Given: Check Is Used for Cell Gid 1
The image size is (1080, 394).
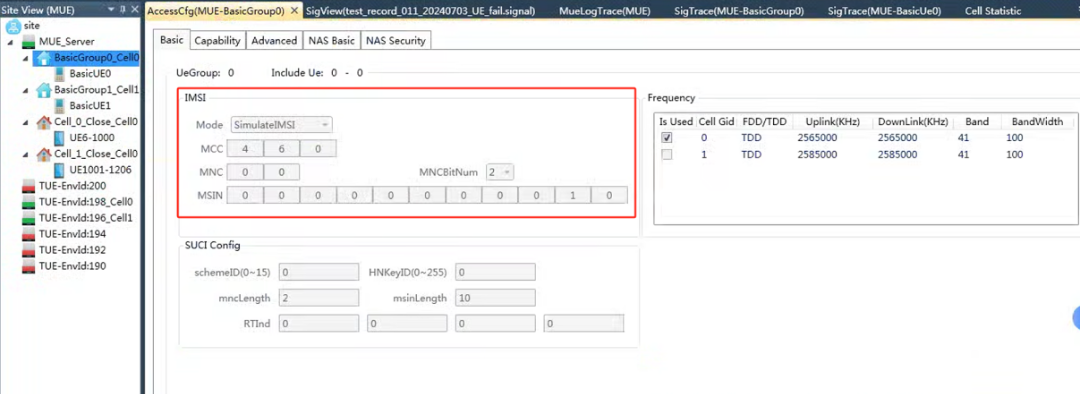Looking at the screenshot, I should (666, 155).
